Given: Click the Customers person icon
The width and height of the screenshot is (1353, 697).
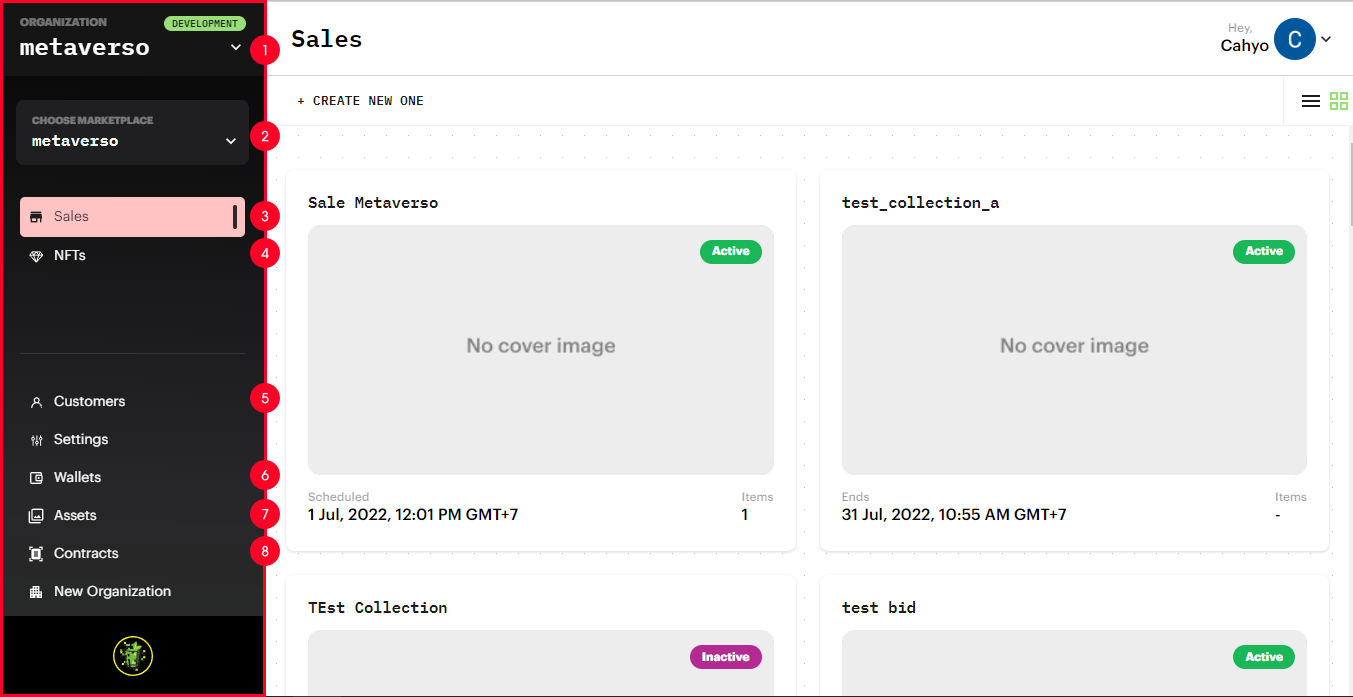Looking at the screenshot, I should (36, 402).
